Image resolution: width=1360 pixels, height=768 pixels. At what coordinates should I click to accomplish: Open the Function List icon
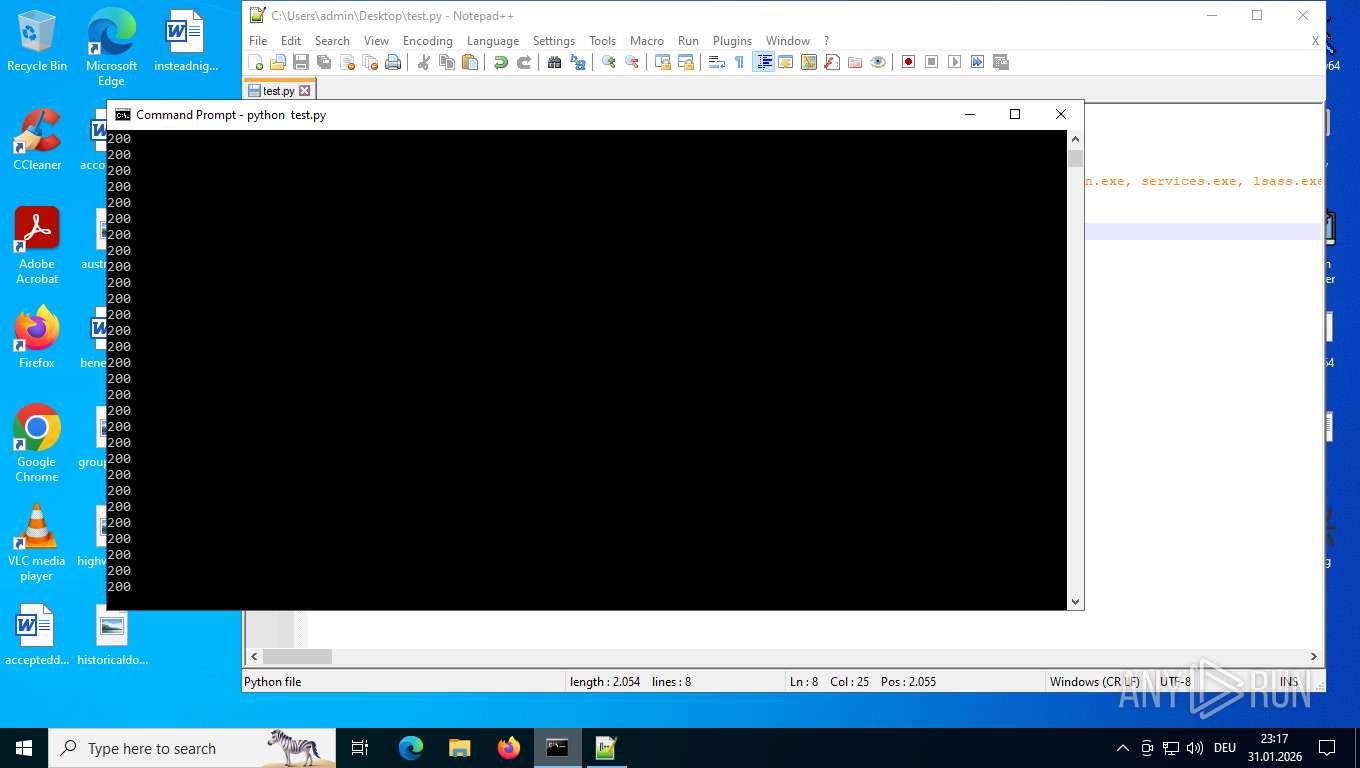click(x=832, y=62)
